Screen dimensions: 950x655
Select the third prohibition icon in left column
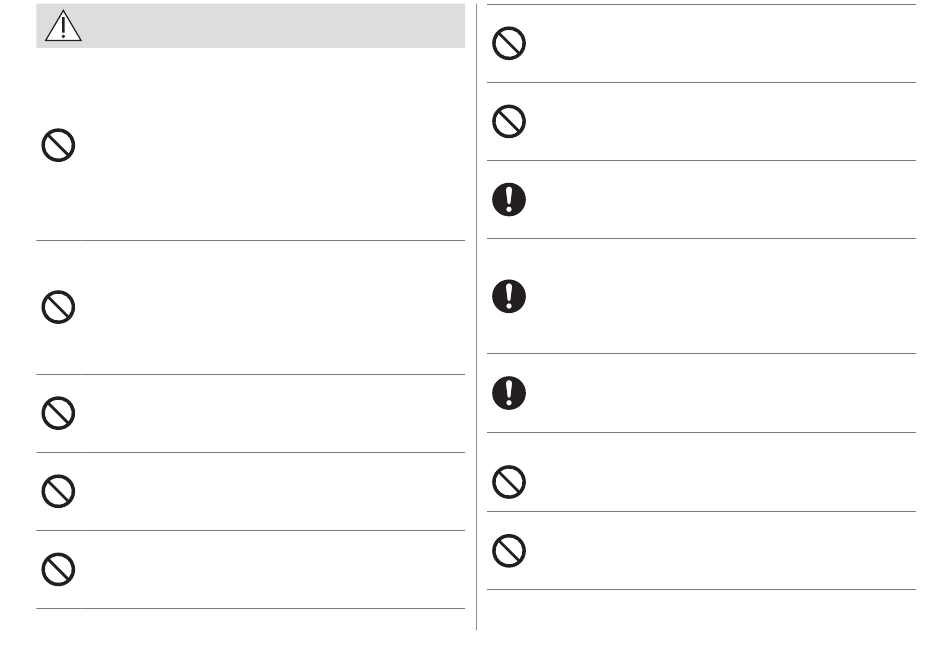tap(58, 413)
